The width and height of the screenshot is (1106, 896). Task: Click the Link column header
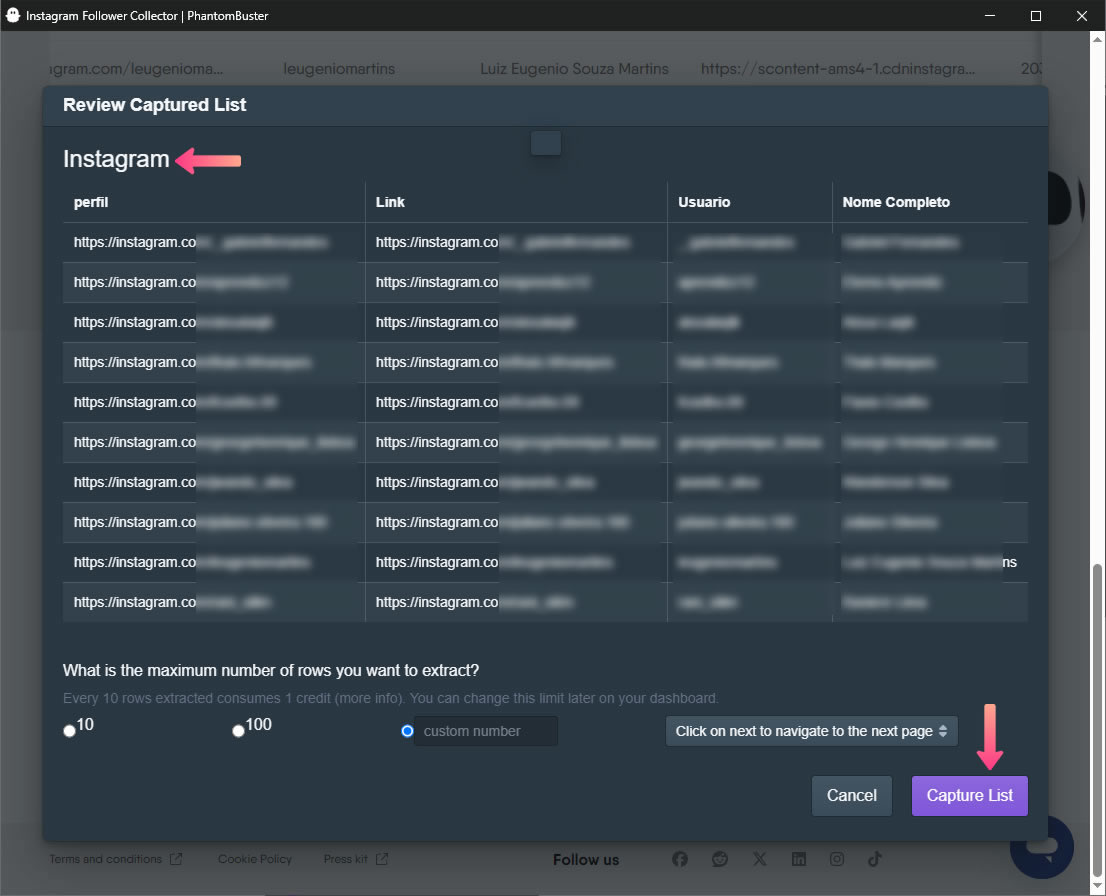click(390, 202)
